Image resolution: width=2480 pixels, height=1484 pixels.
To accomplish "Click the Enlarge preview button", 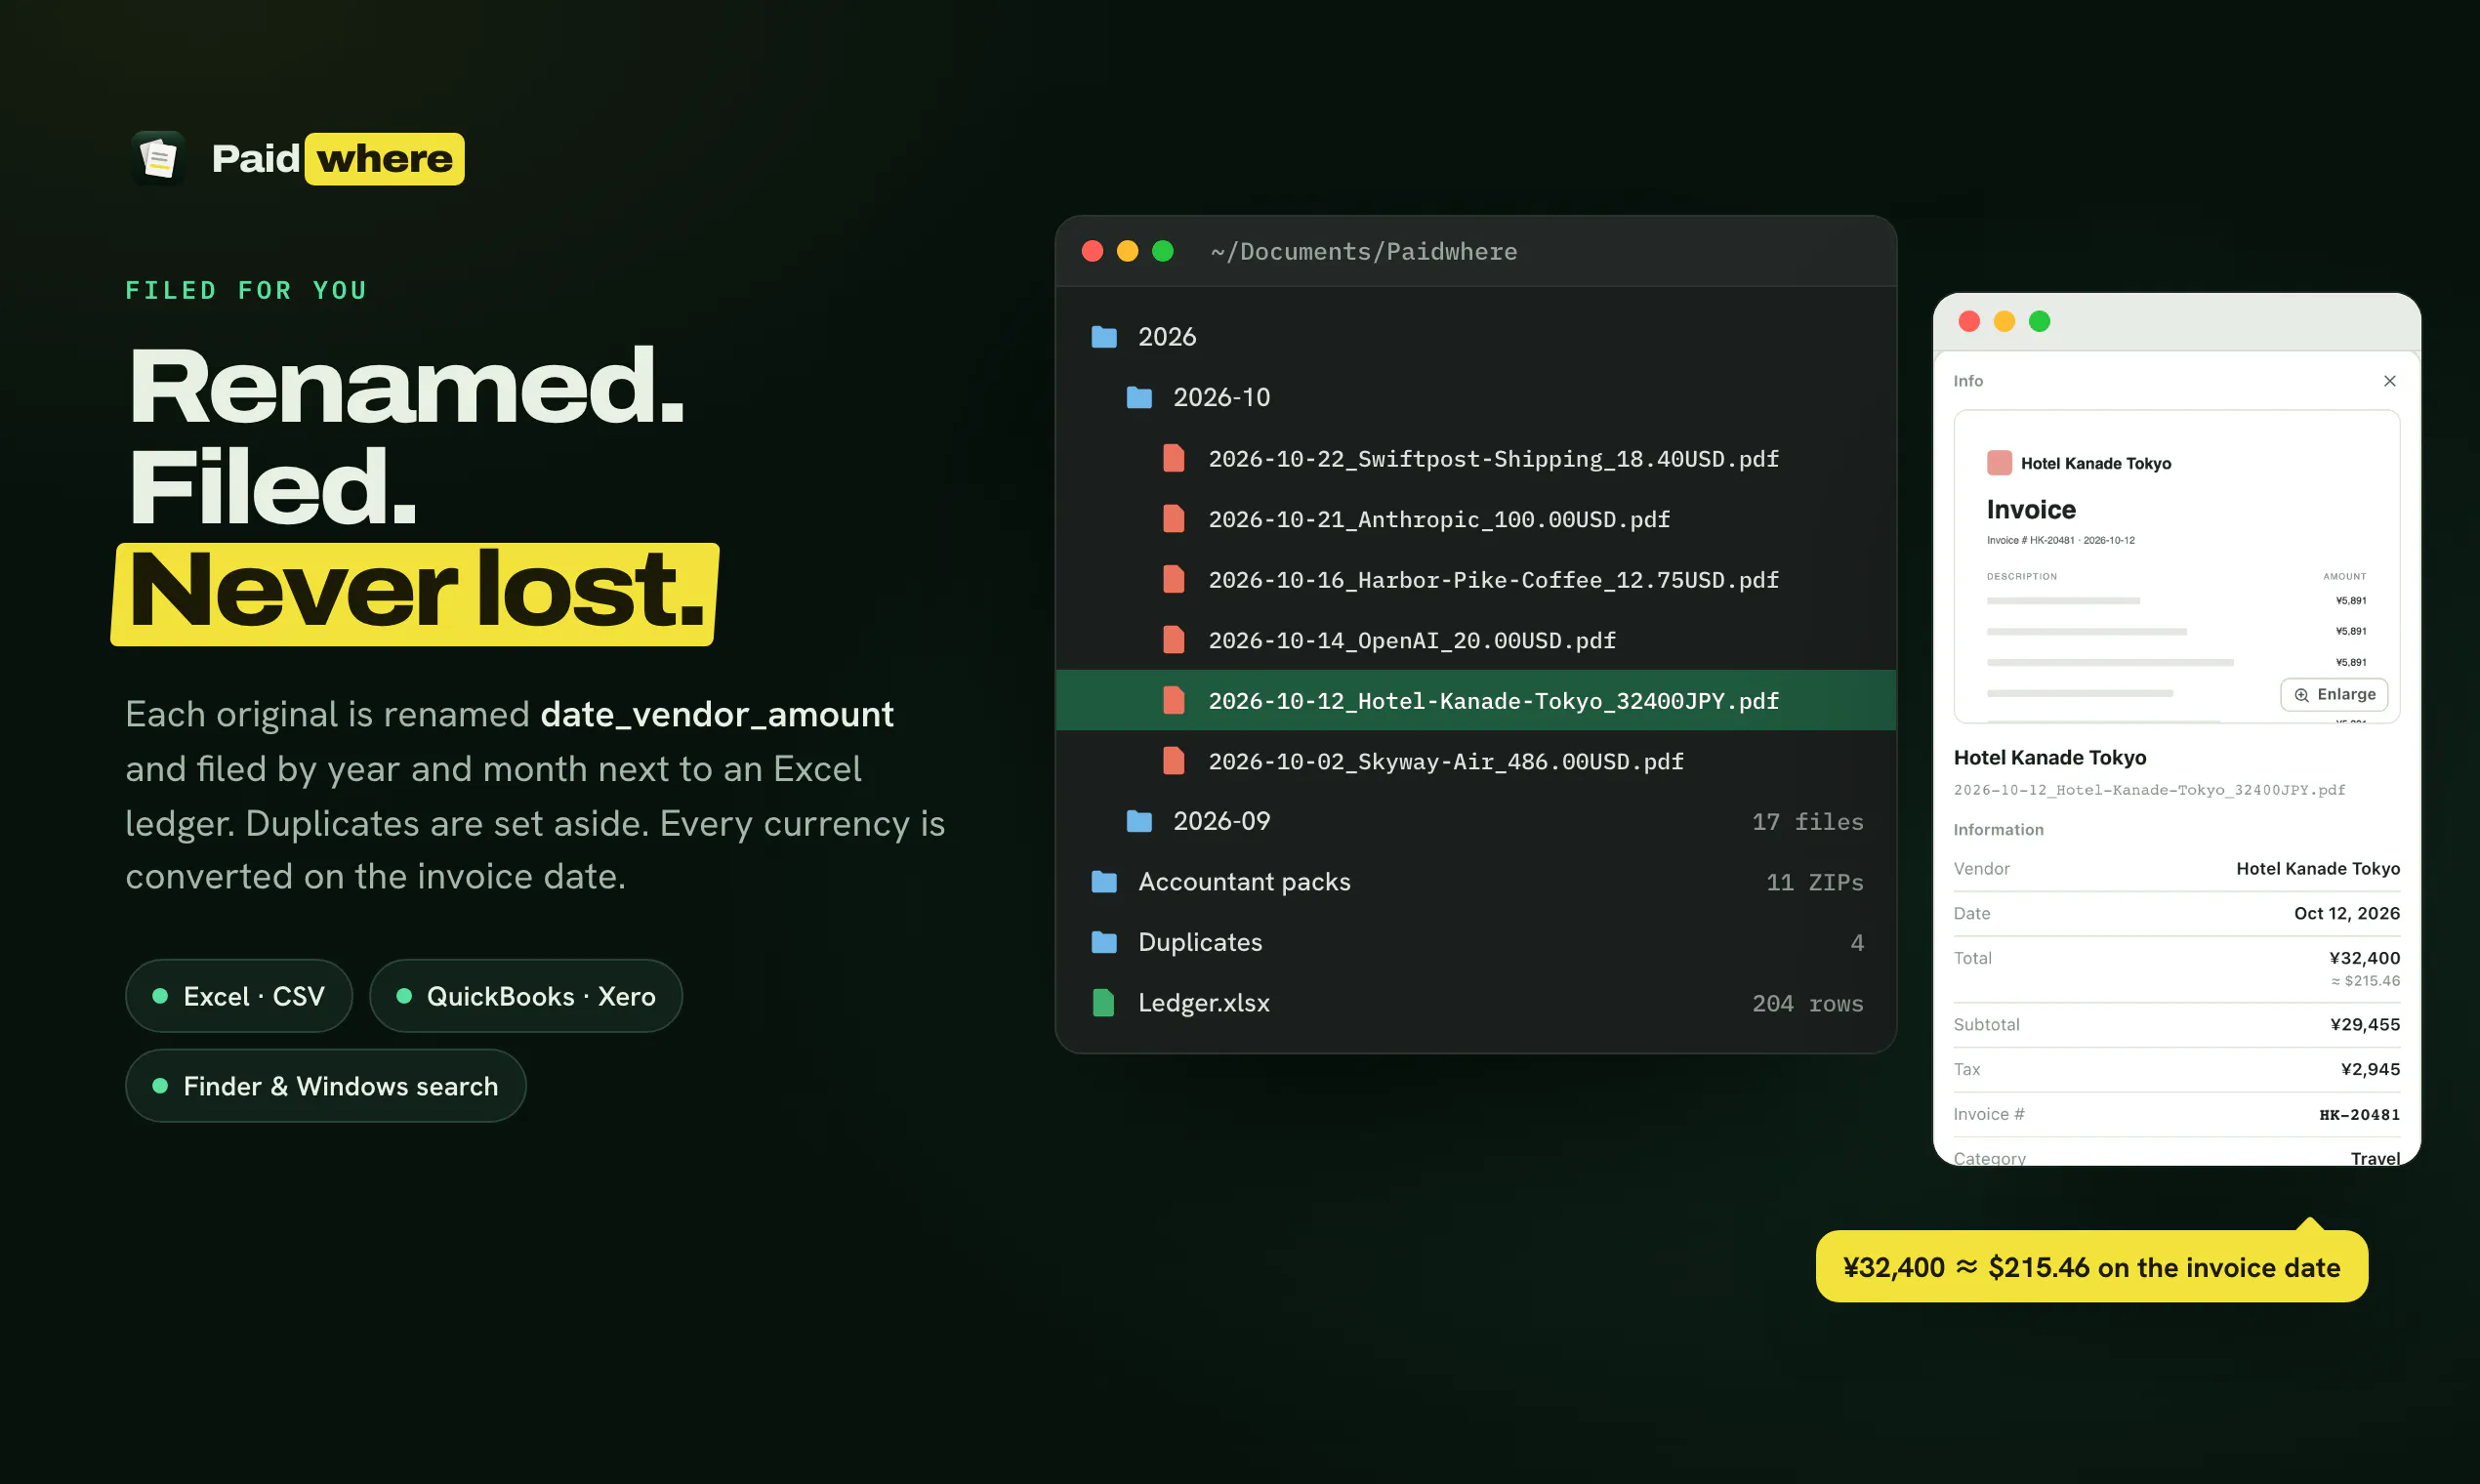I will 2334,695.
